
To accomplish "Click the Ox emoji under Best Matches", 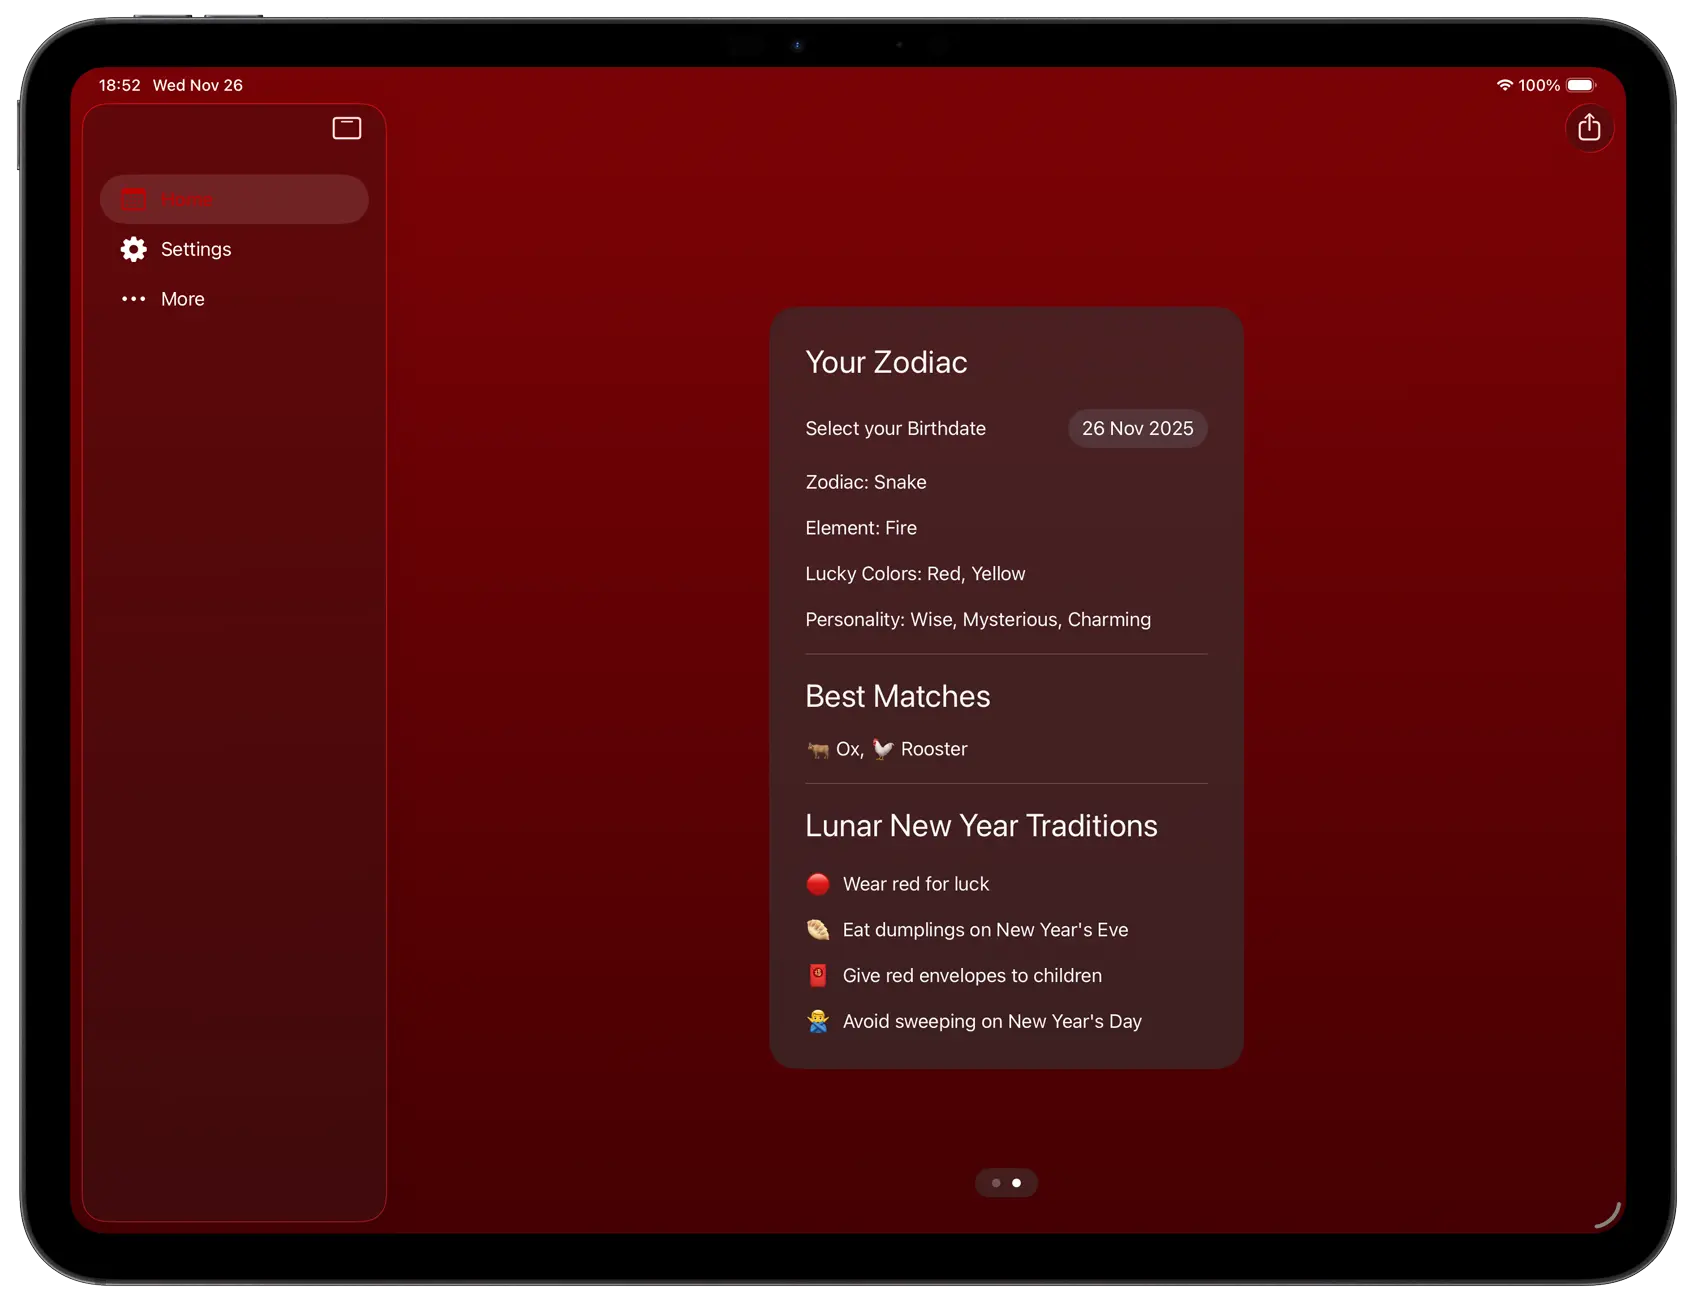I will coord(818,749).
